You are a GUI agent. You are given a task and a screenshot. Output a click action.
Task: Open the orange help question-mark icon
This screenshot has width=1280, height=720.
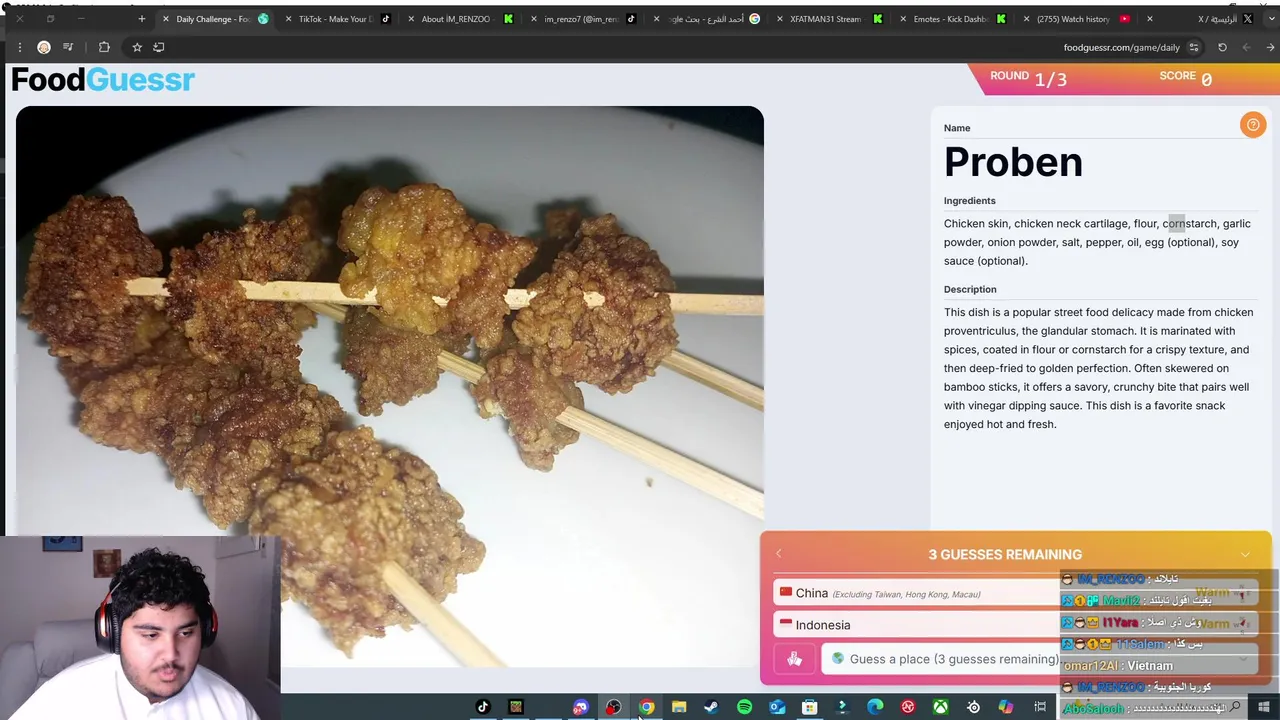coord(1252,125)
